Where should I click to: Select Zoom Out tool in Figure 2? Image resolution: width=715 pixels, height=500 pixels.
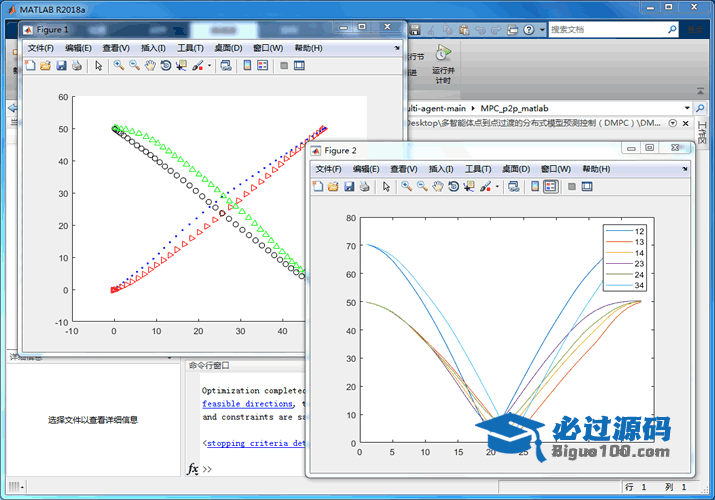coord(422,186)
